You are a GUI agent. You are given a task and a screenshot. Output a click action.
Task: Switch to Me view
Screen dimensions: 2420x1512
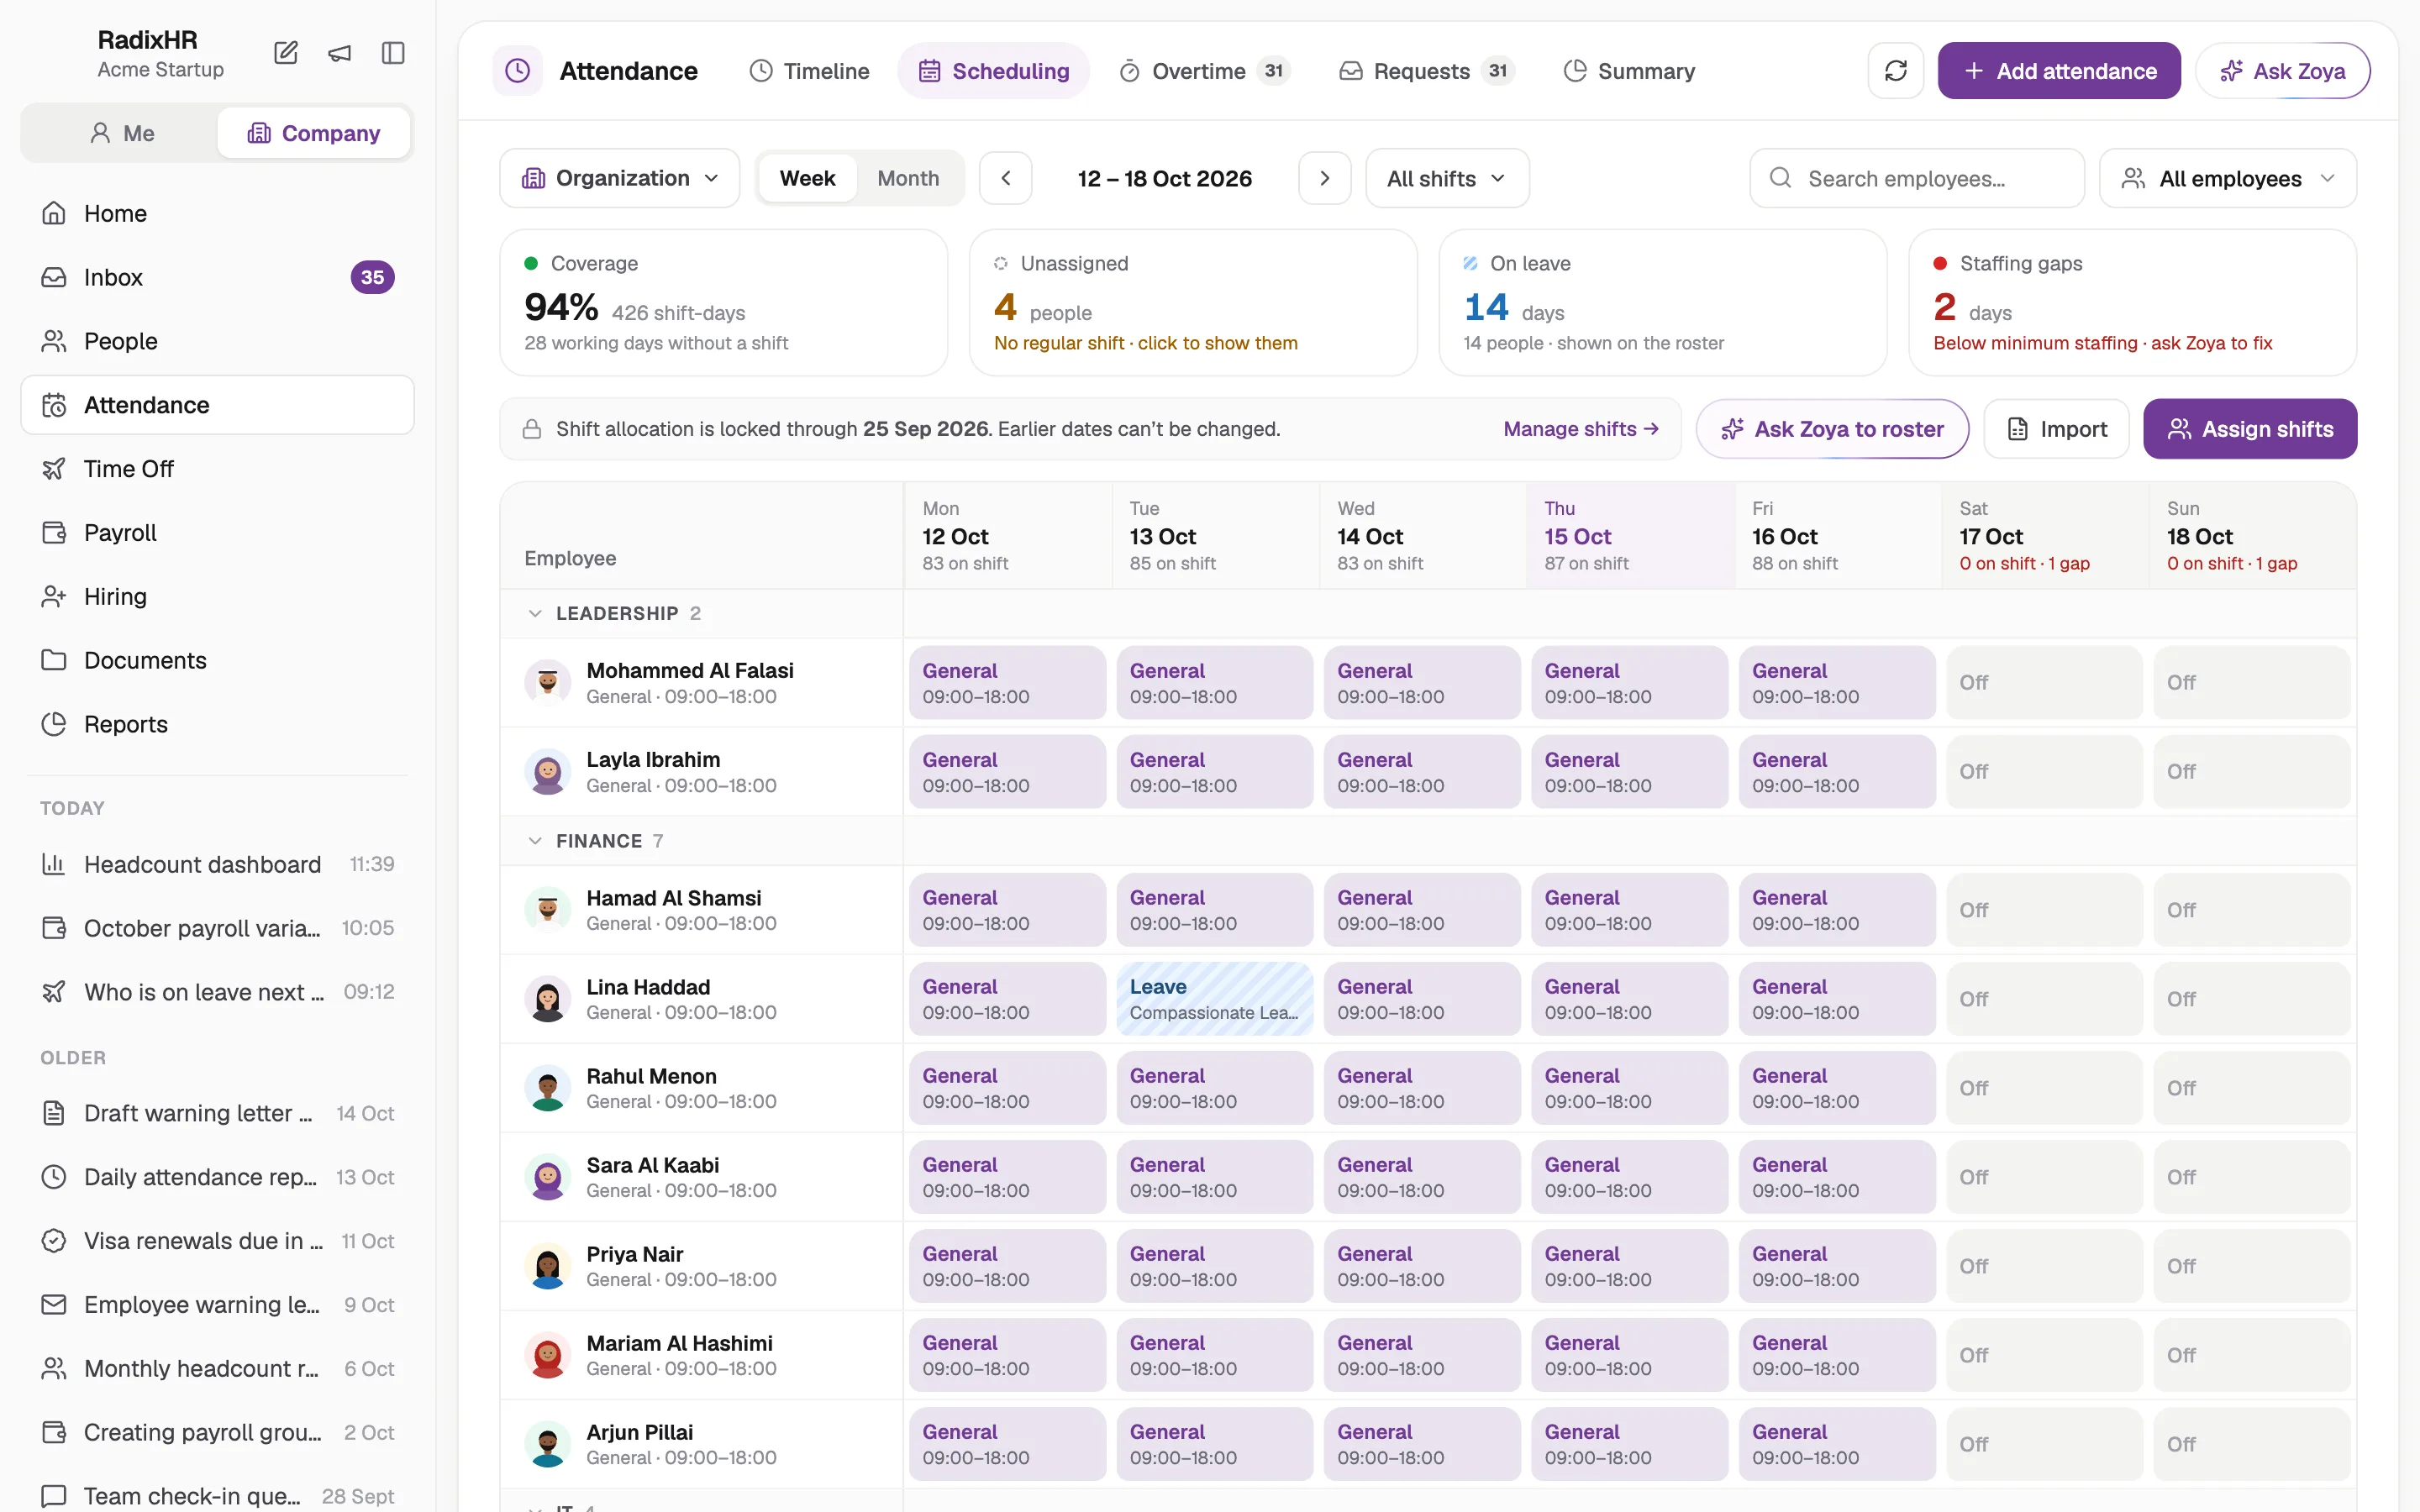(121, 133)
